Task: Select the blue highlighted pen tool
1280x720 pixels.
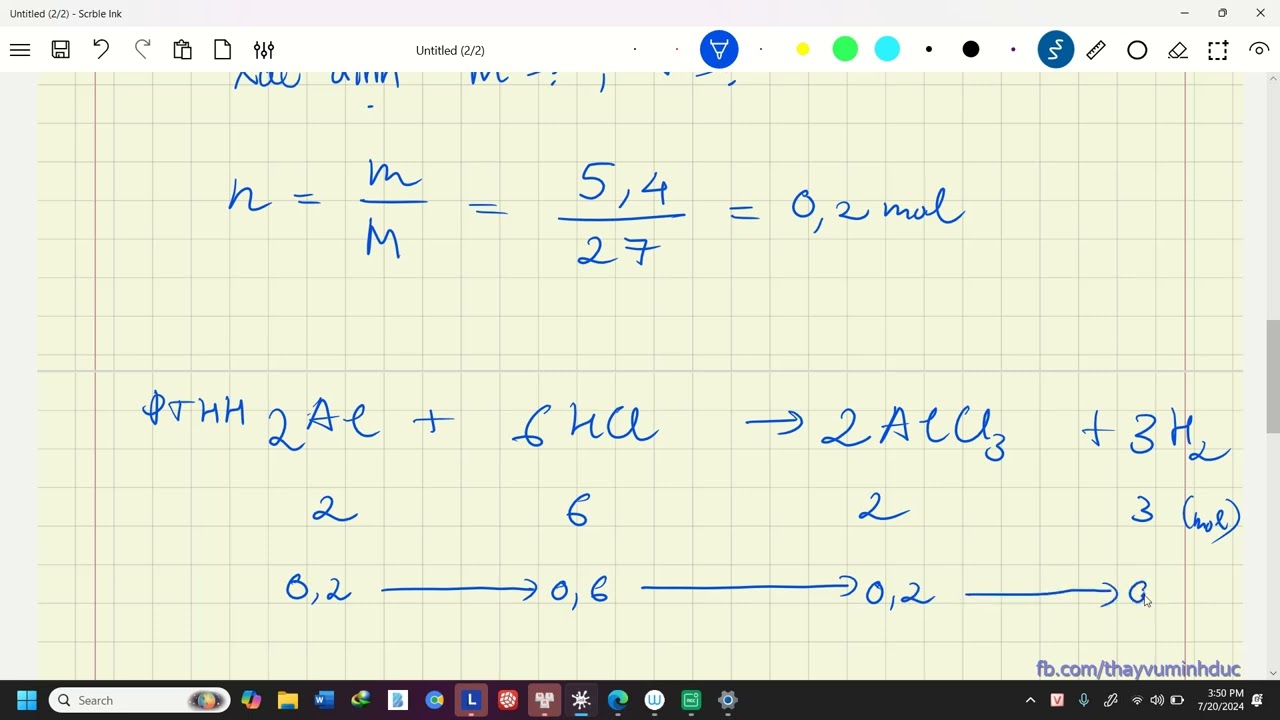Action: pyautogui.click(x=719, y=49)
